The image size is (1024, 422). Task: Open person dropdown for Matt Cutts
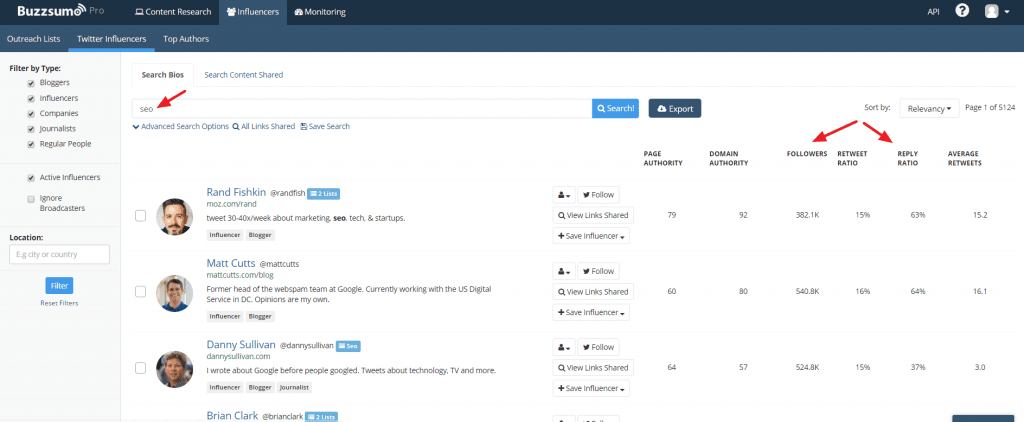(x=564, y=271)
